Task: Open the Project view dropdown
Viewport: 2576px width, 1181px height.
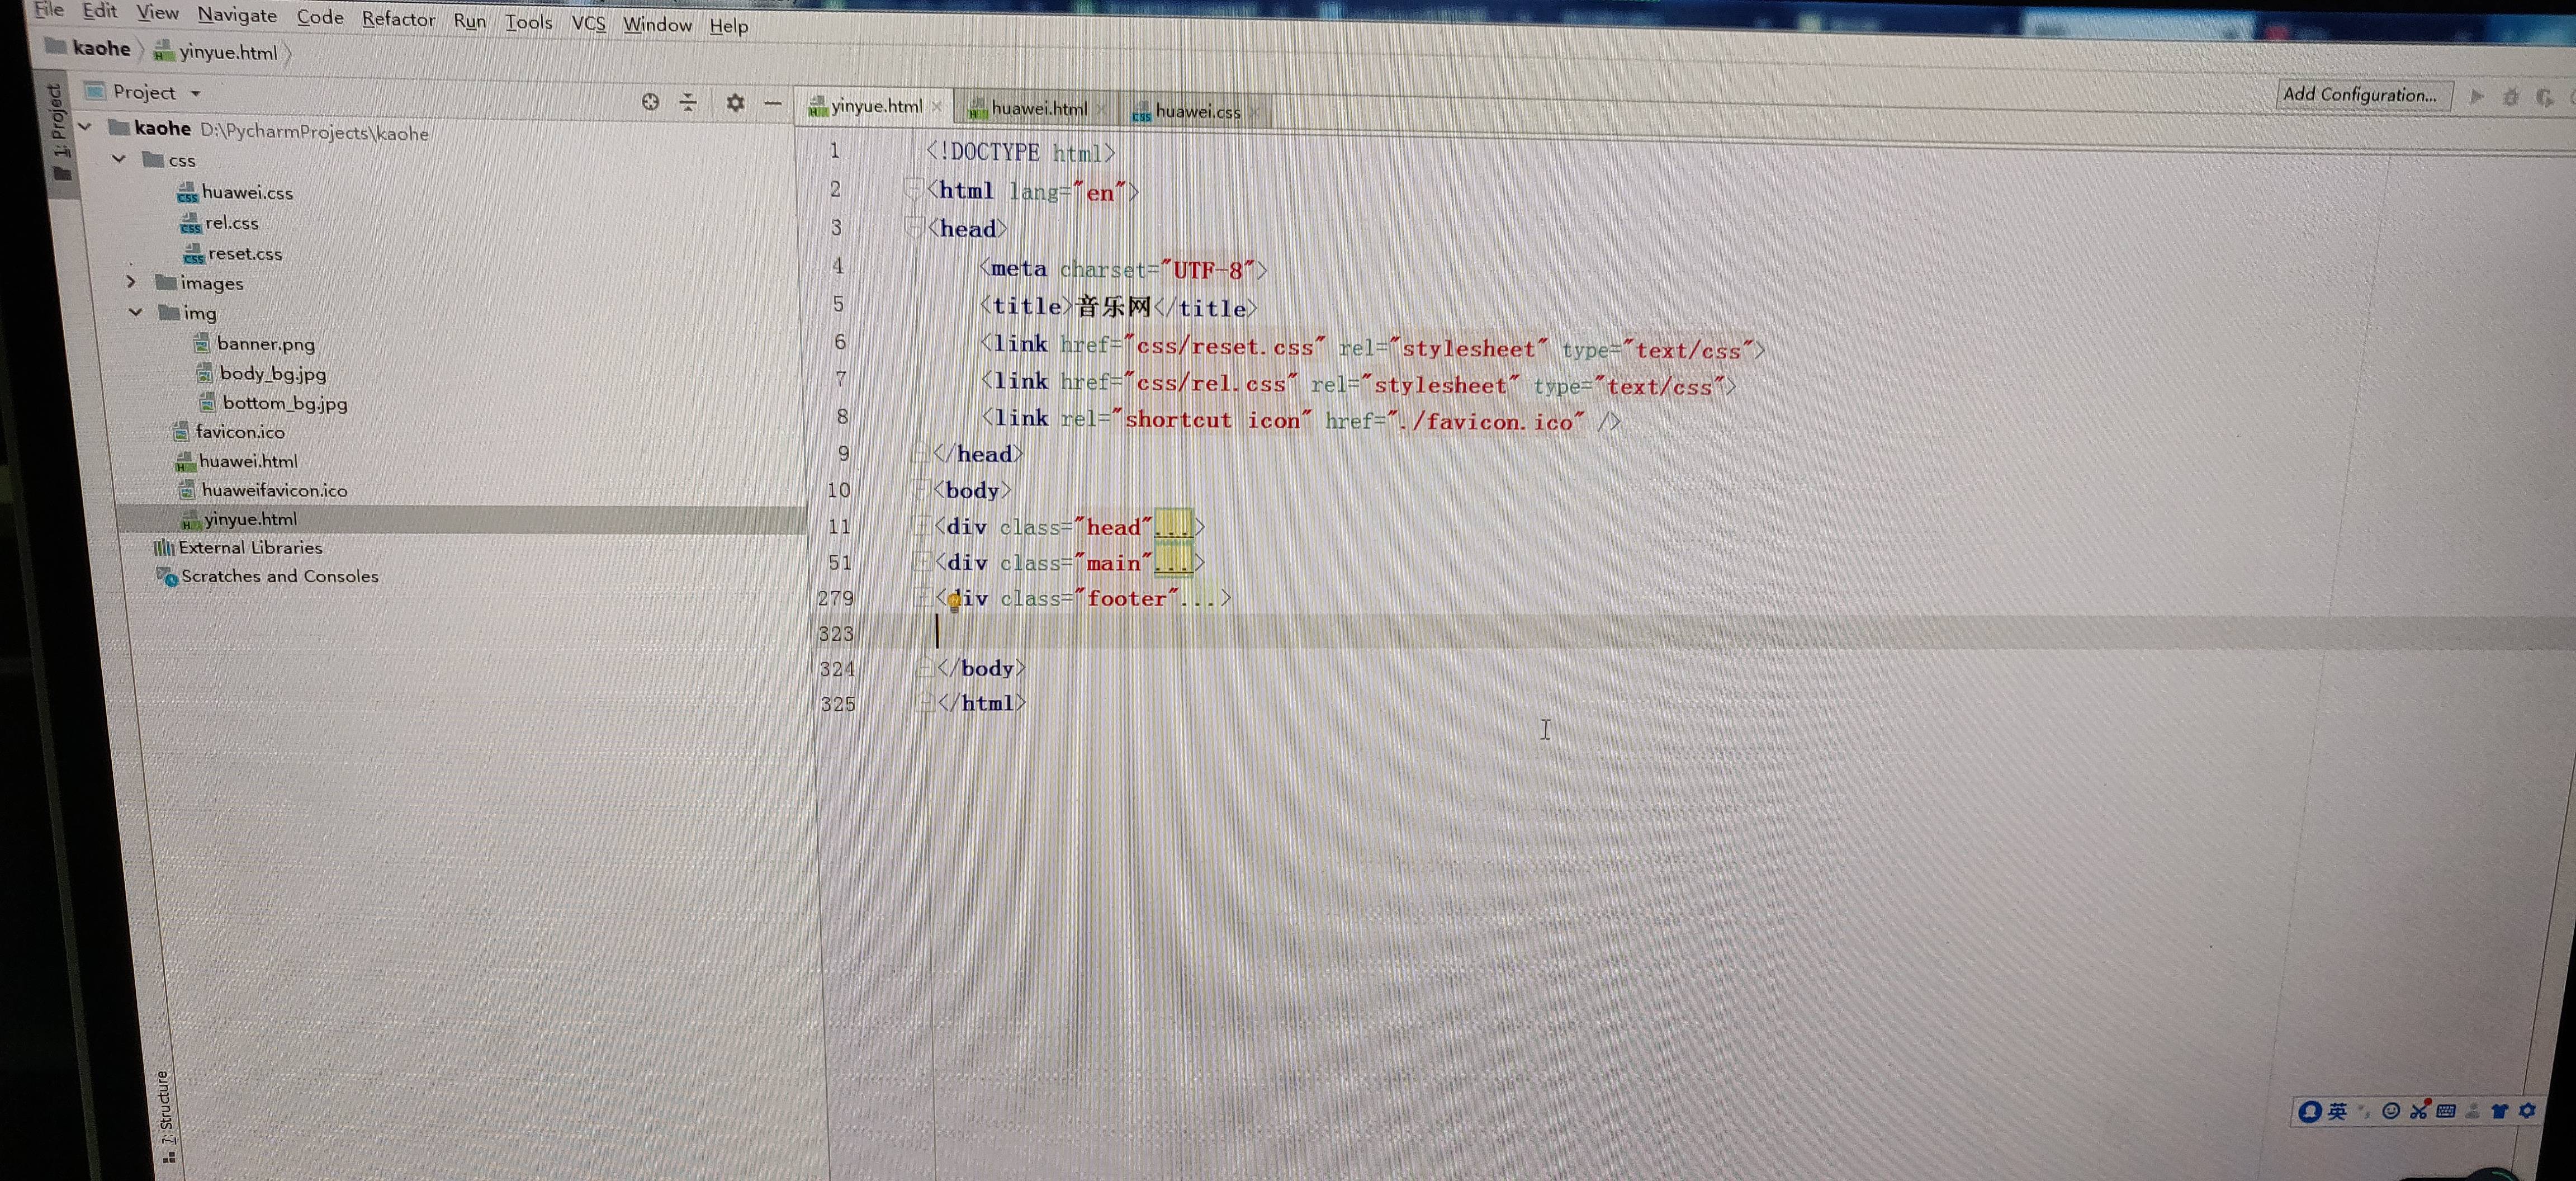Action: pos(196,93)
